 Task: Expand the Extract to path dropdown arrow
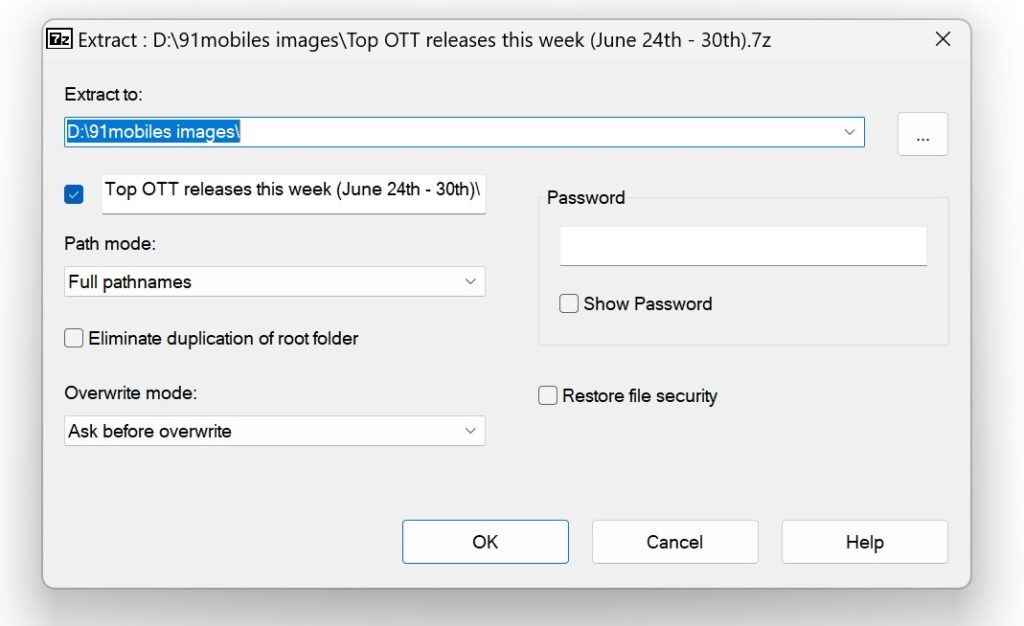click(x=849, y=131)
